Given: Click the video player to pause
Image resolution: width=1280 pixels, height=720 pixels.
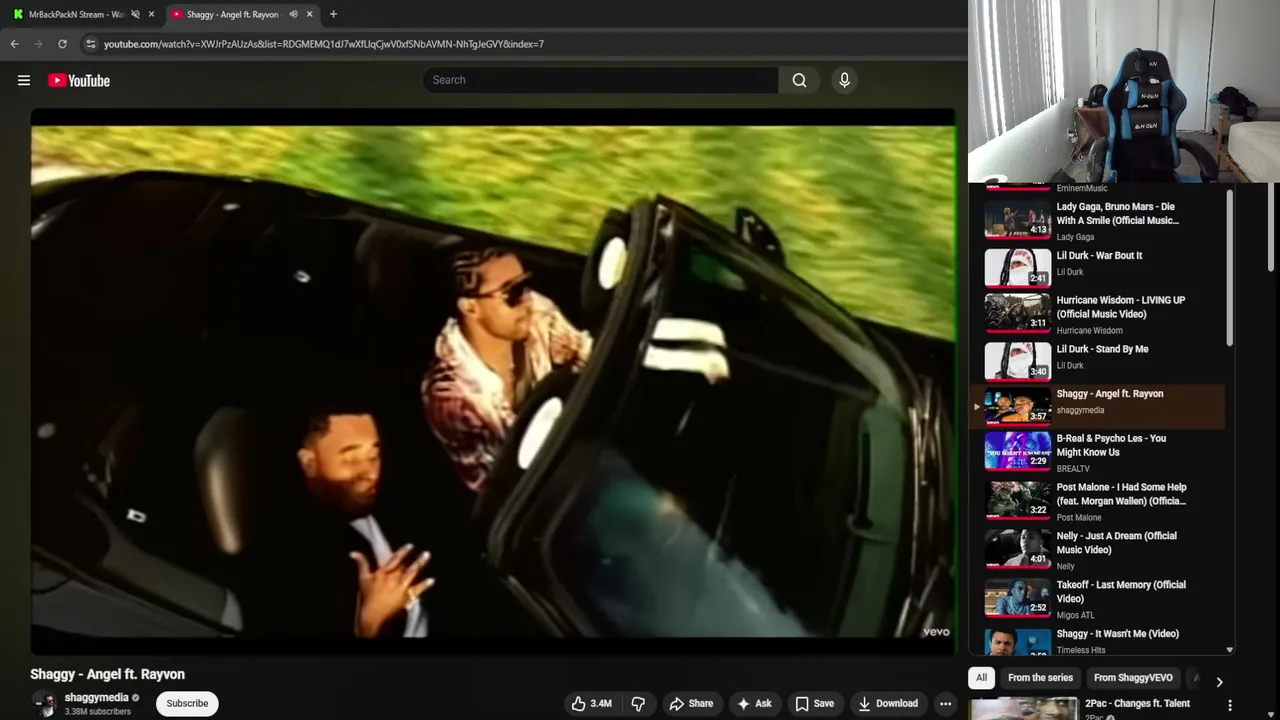Looking at the screenshot, I should tap(493, 380).
